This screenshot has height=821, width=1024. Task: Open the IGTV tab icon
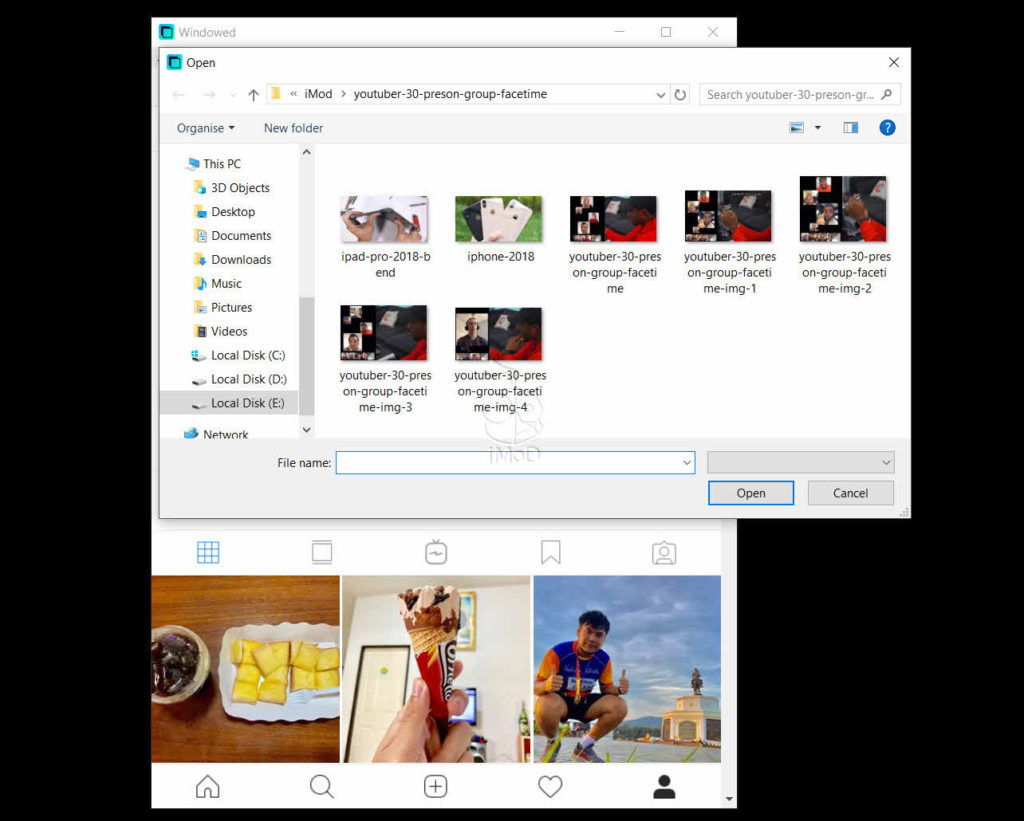tap(435, 552)
